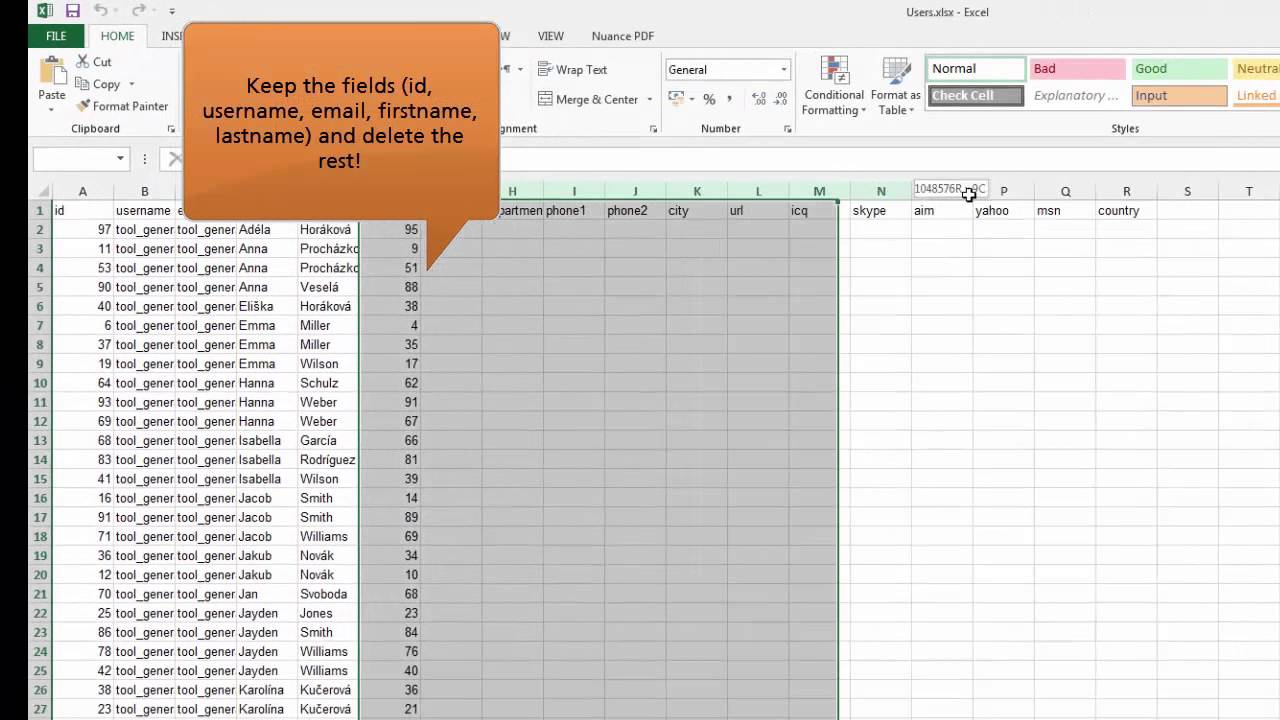Screen dimensions: 1280x720
Task: Select column N header
Action: [x=881, y=191]
